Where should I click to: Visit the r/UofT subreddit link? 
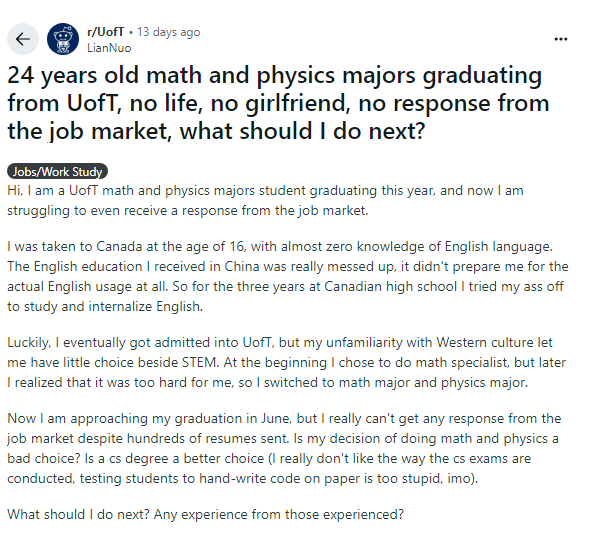click(105, 32)
